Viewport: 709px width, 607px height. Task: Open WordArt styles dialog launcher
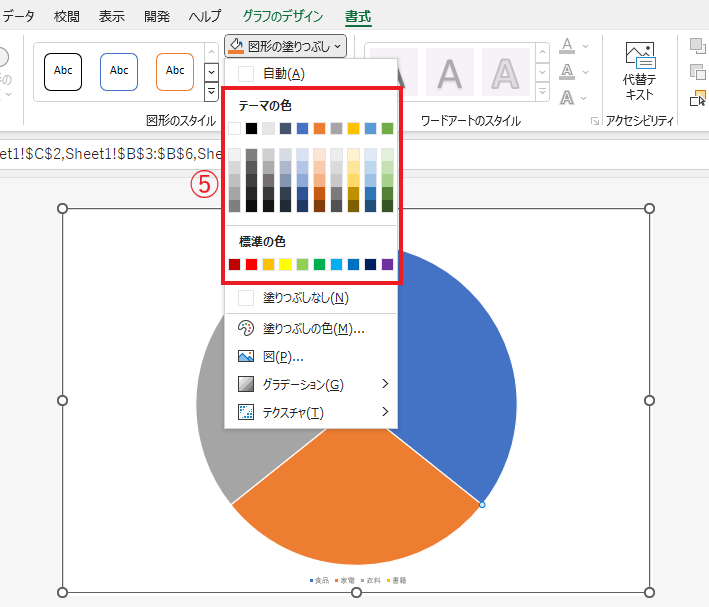(x=596, y=121)
